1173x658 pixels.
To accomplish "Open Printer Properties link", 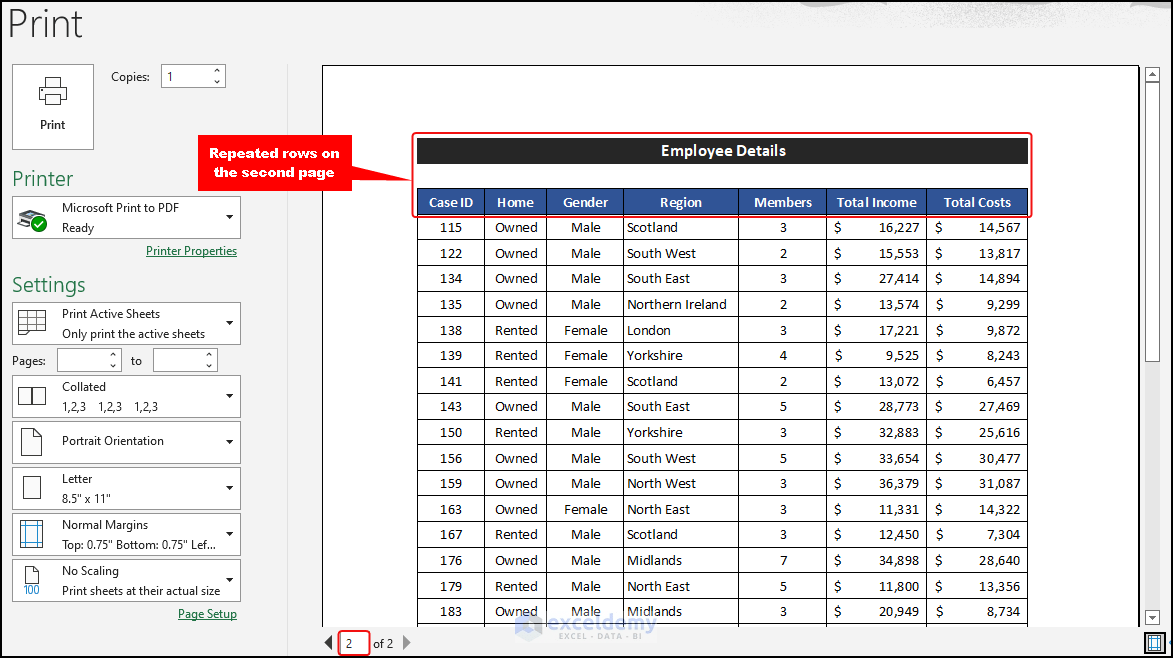I will tap(191, 250).
